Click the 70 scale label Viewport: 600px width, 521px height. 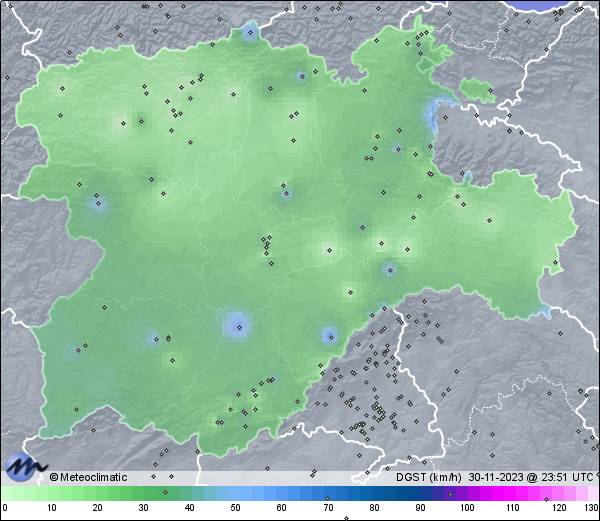pyautogui.click(x=328, y=508)
